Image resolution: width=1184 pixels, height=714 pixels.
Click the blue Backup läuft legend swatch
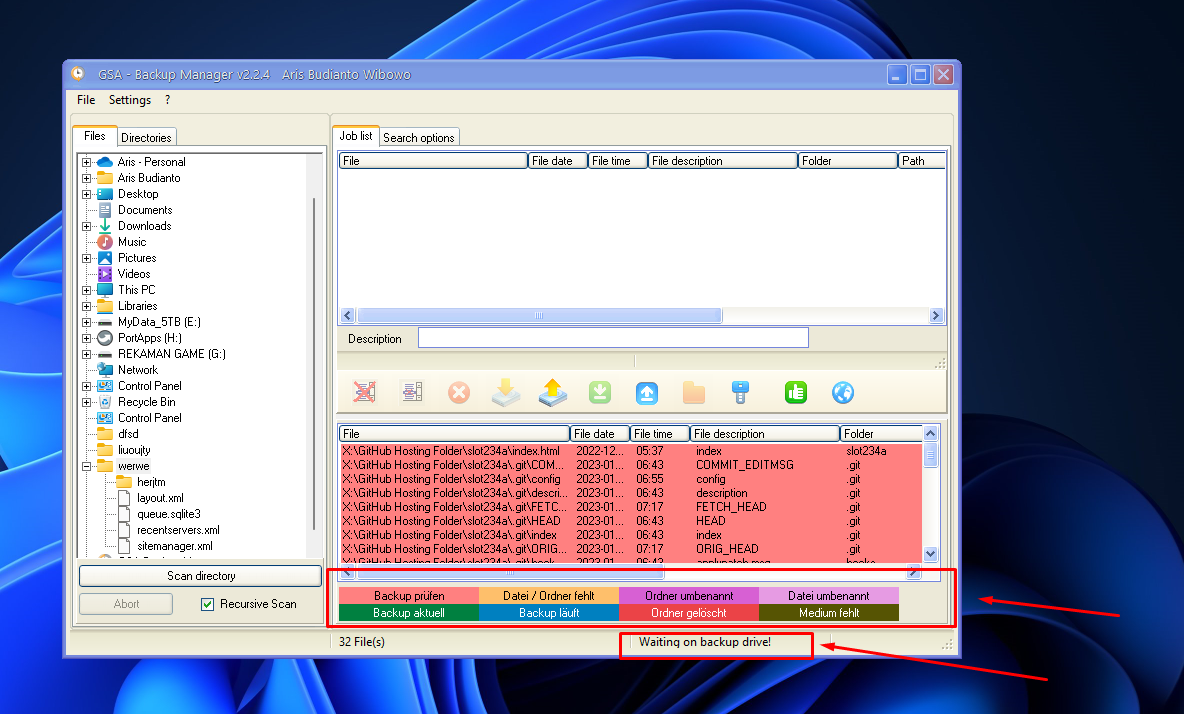[x=549, y=613]
